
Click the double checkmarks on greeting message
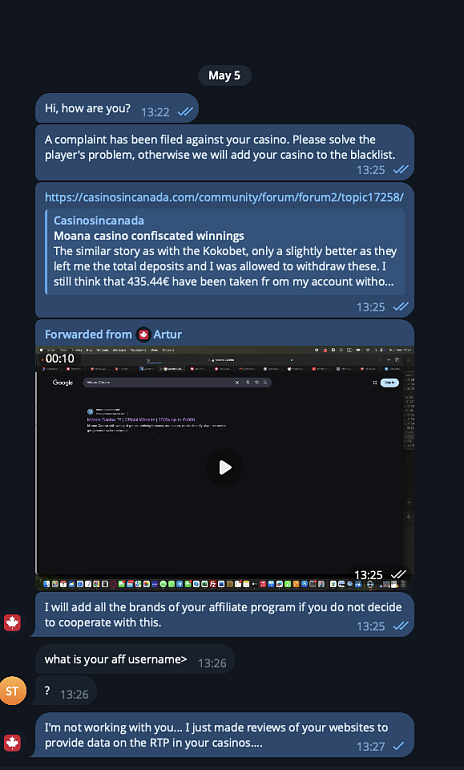pos(185,112)
